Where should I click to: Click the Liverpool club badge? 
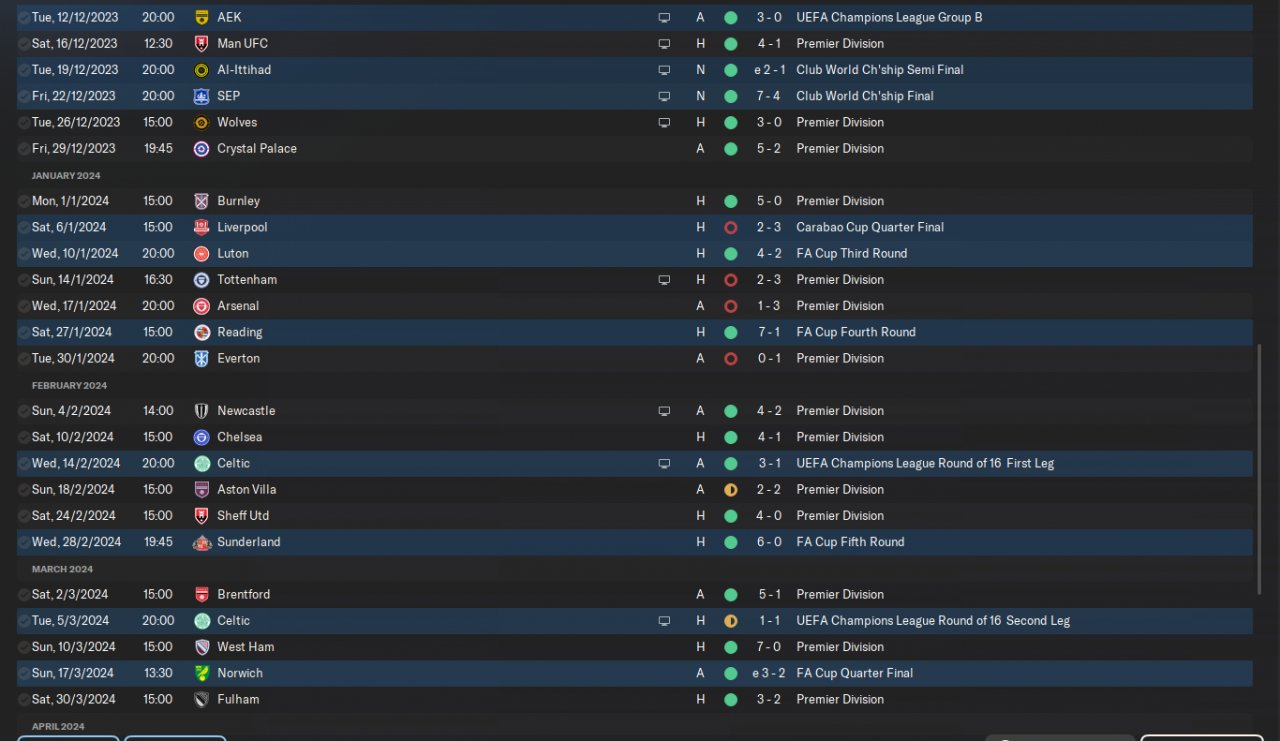201,227
